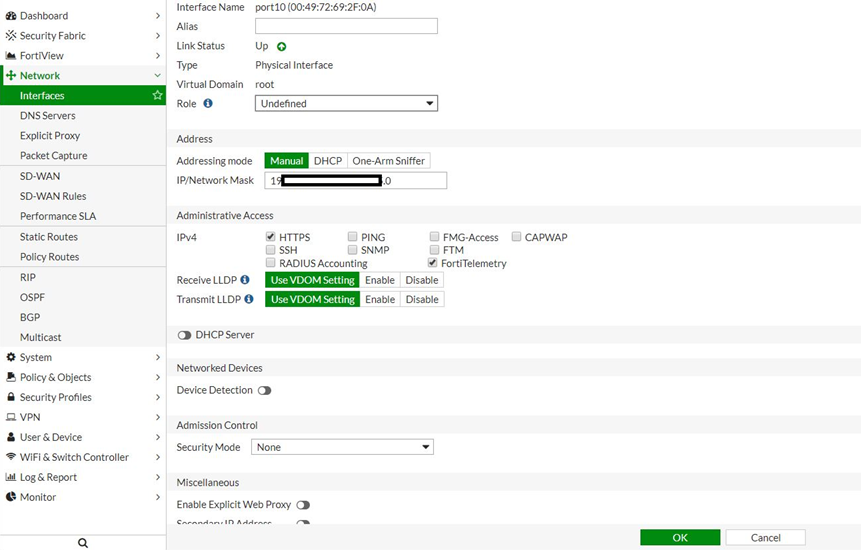Go to DNS Servers menu item
861x550 pixels.
point(47,116)
